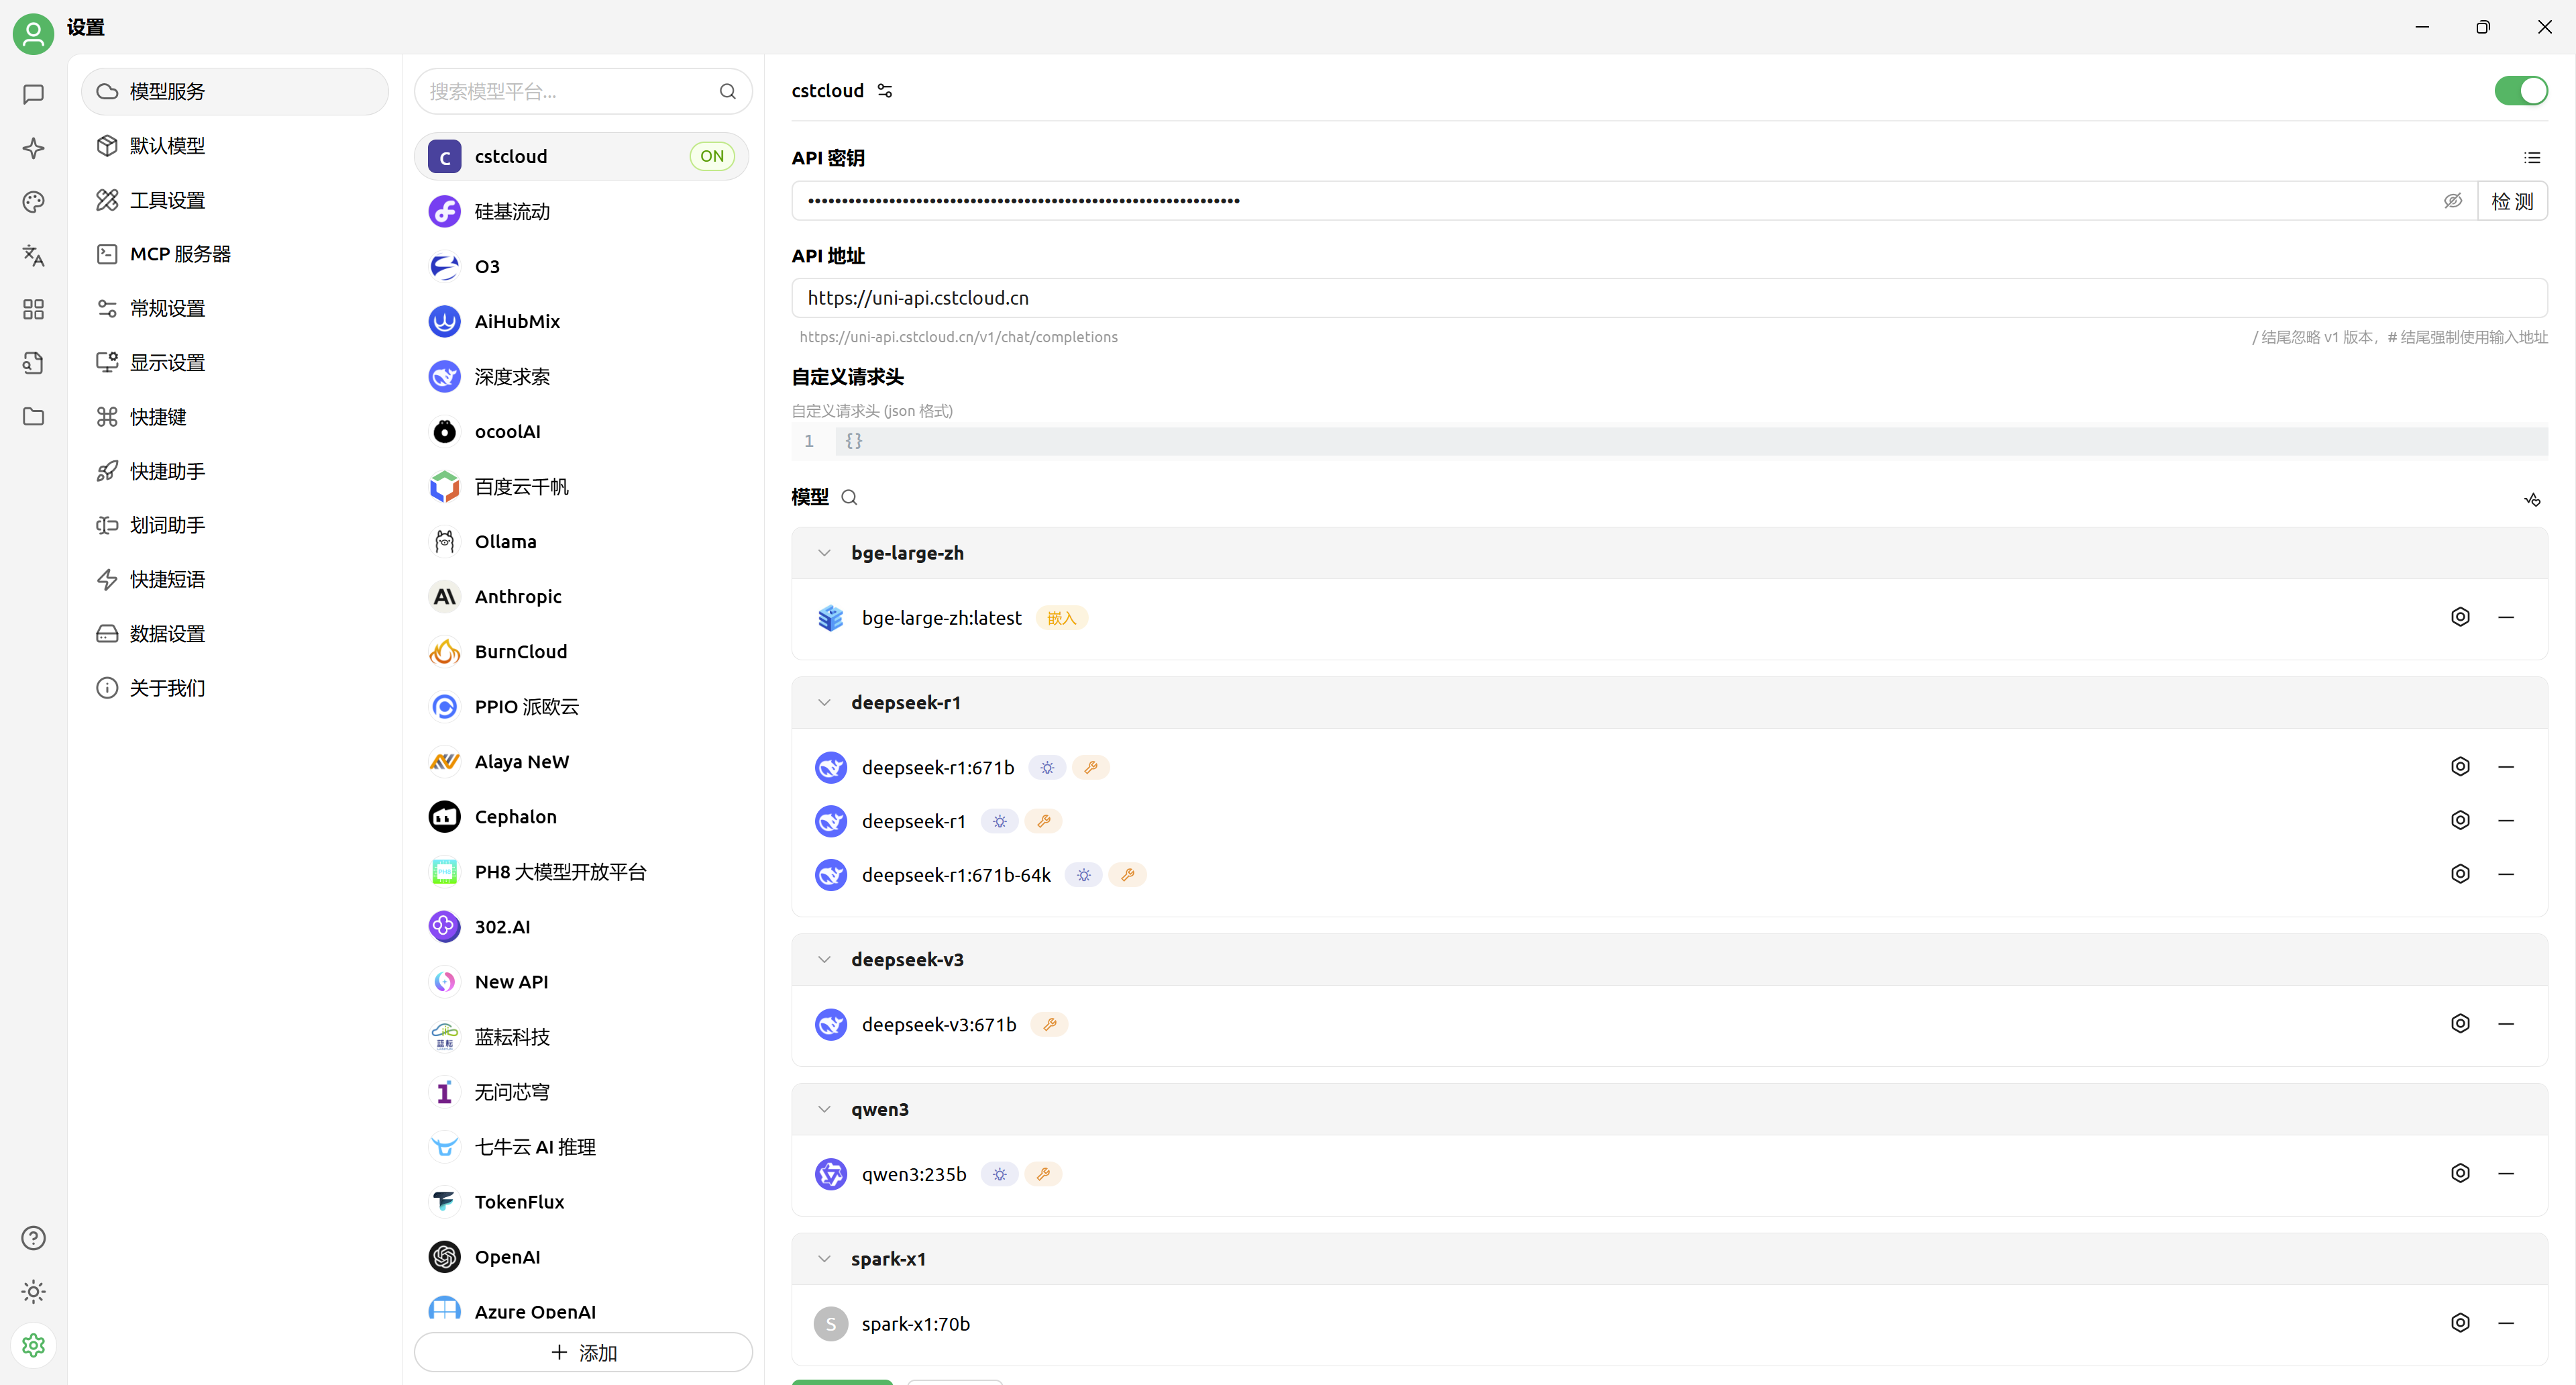Image resolution: width=2576 pixels, height=1385 pixels.
Task: Click the edit icon beside cstcloud title
Action: tap(885, 91)
